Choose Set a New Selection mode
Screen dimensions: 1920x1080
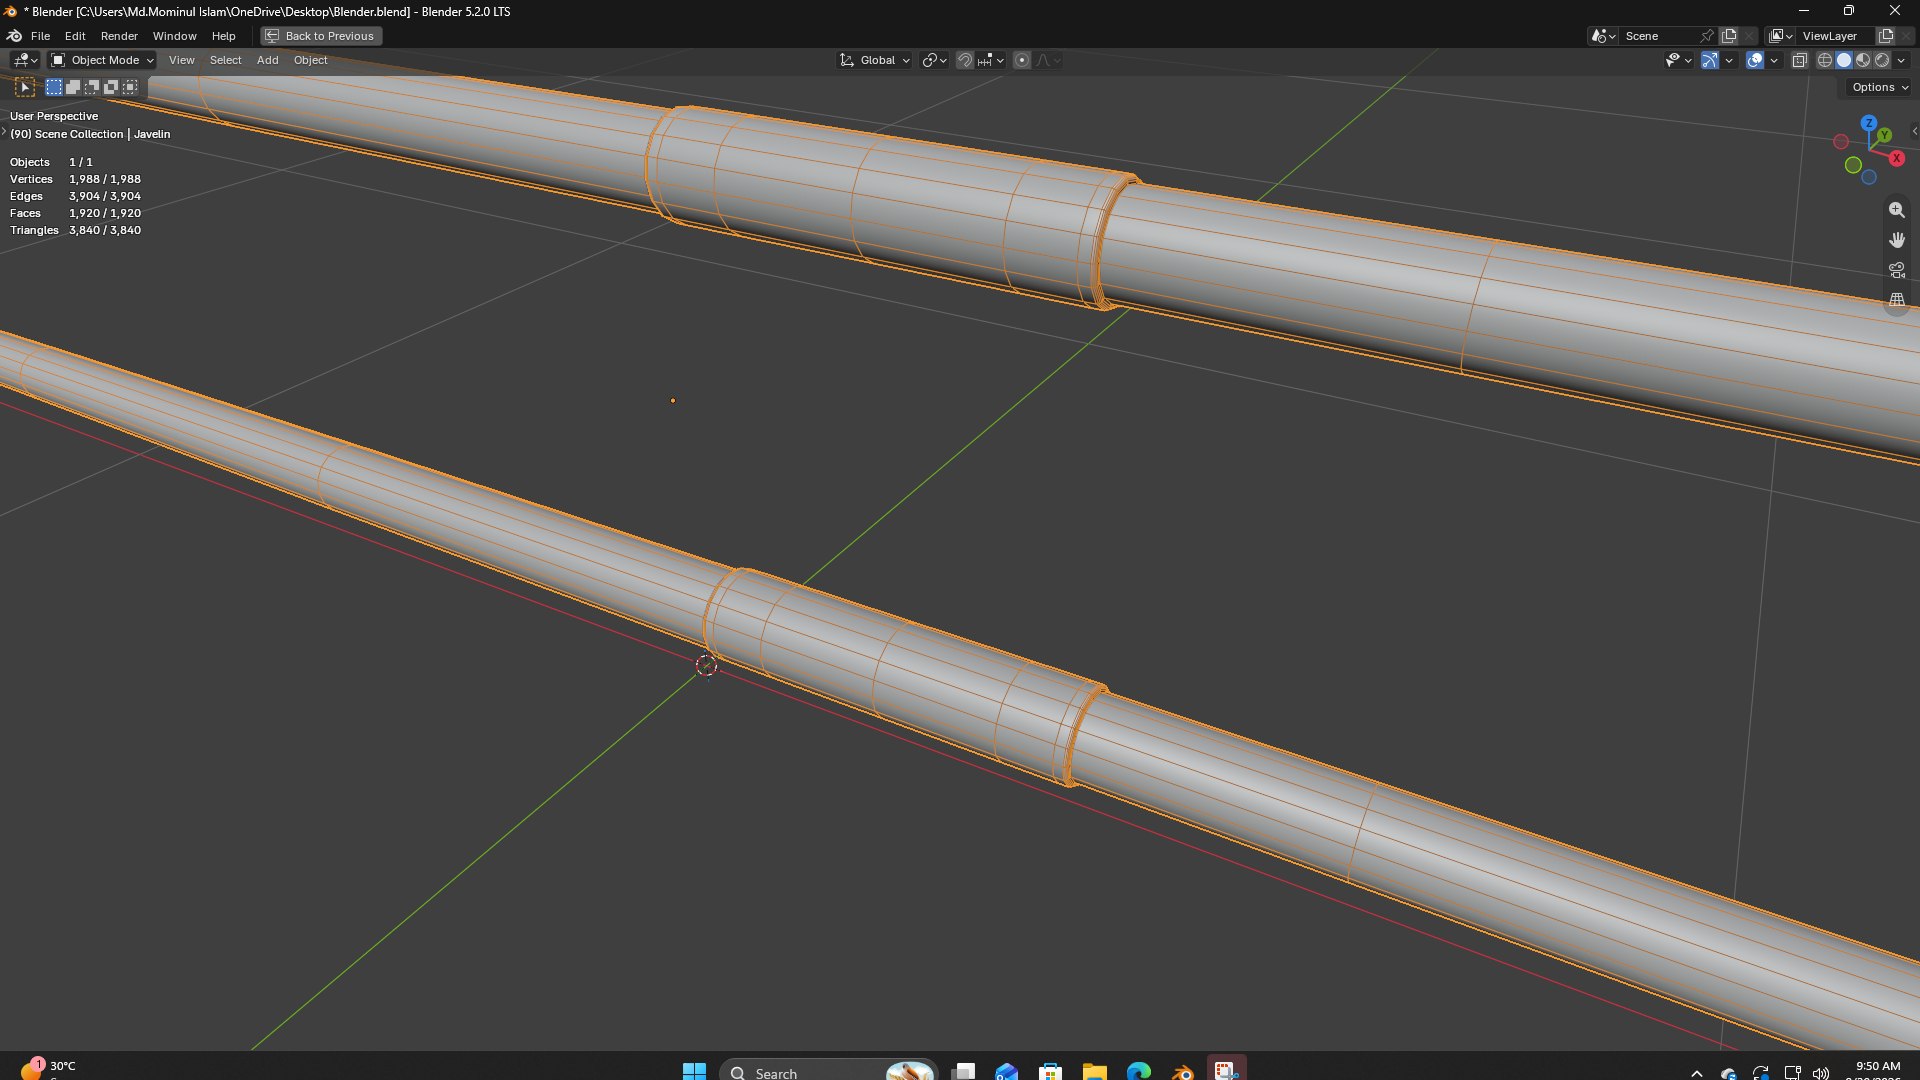[54, 87]
